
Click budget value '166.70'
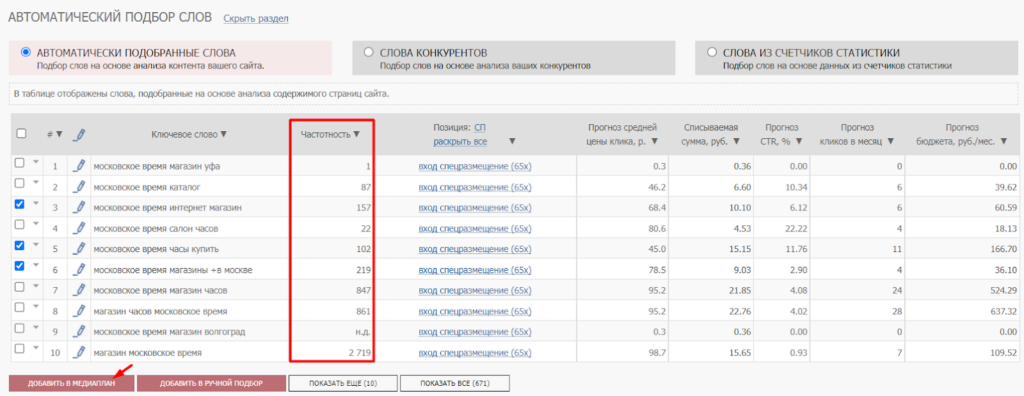(x=1003, y=250)
